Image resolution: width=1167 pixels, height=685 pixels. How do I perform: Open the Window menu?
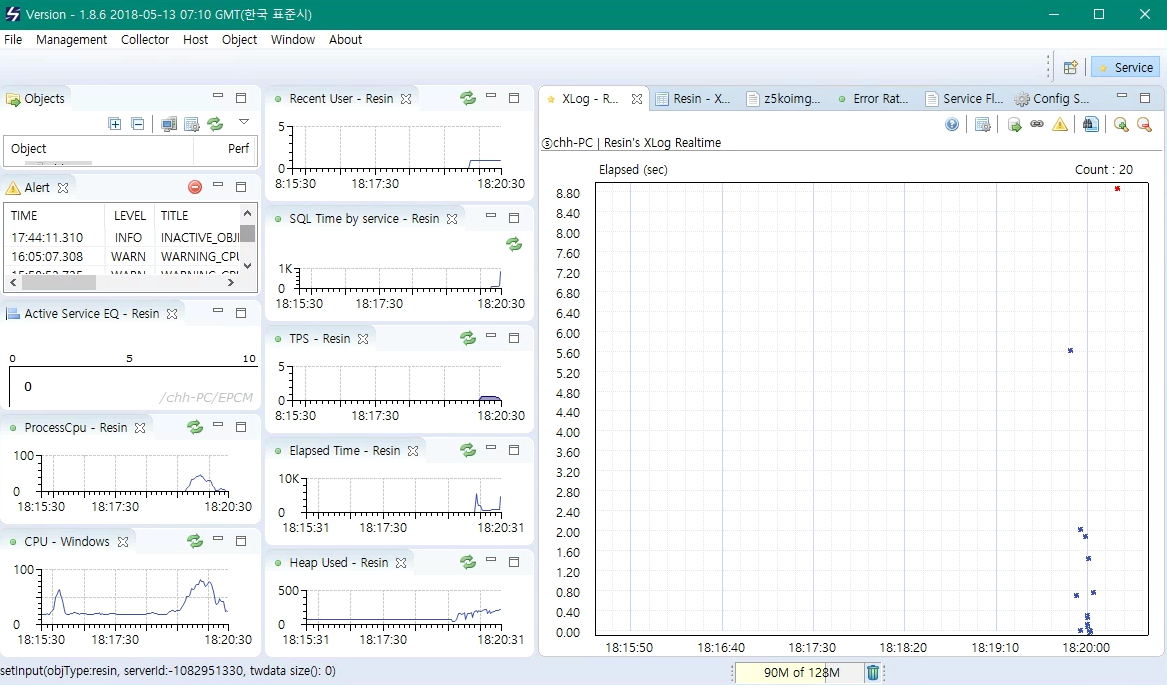tap(292, 39)
